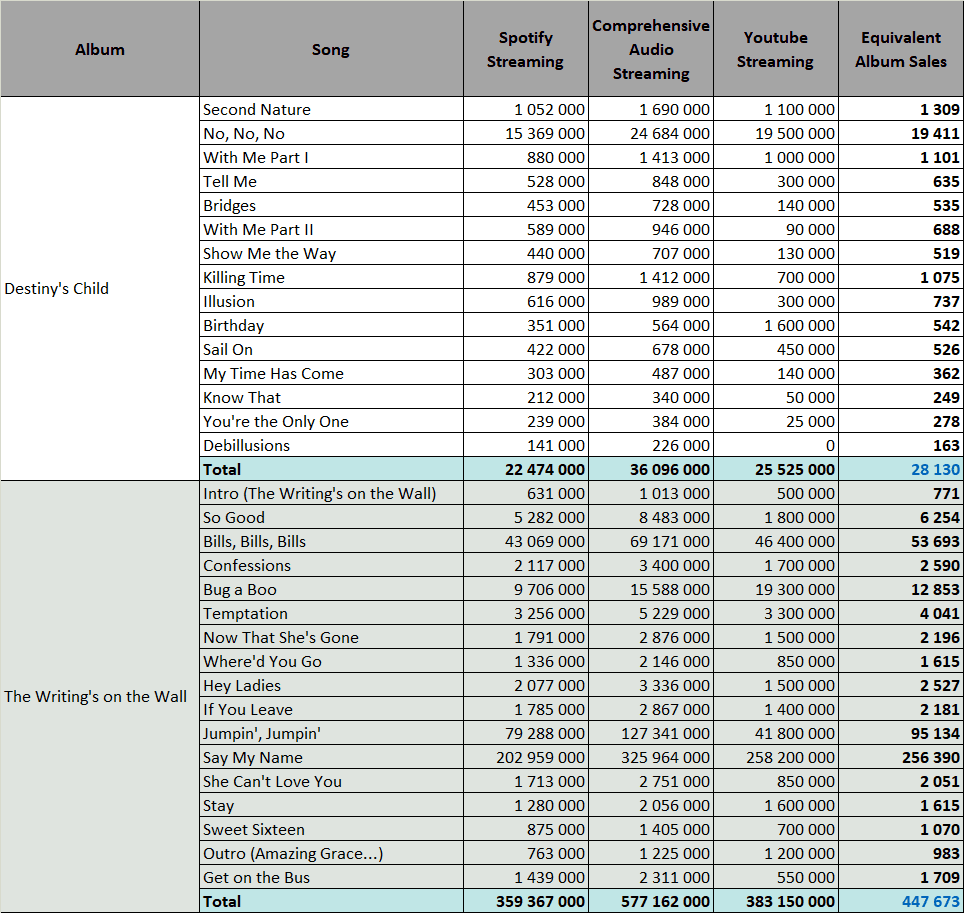The image size is (964, 913).
Task: Select the Know That song cell
Action: (331, 397)
